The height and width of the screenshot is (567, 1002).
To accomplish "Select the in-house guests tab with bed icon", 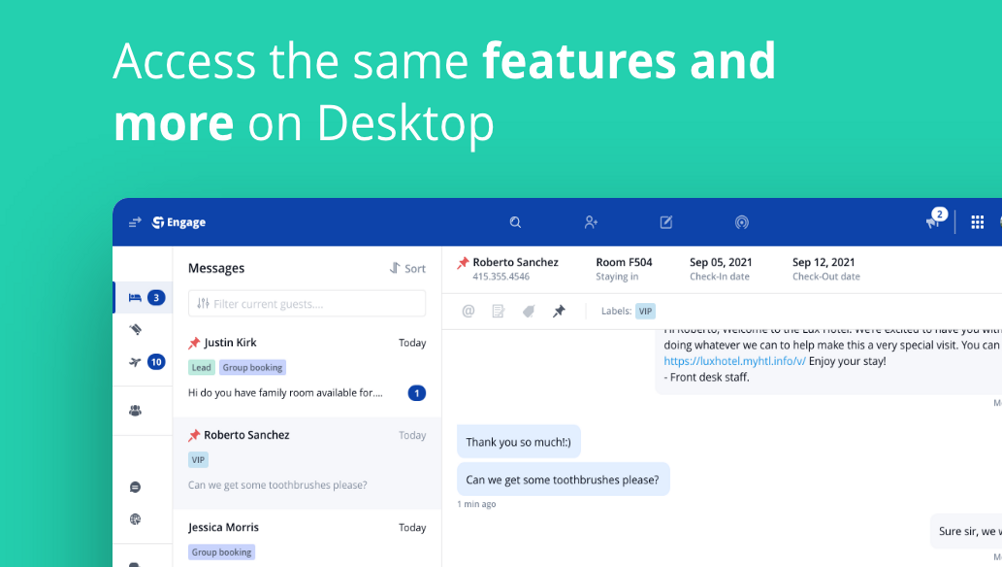I will click(136, 297).
